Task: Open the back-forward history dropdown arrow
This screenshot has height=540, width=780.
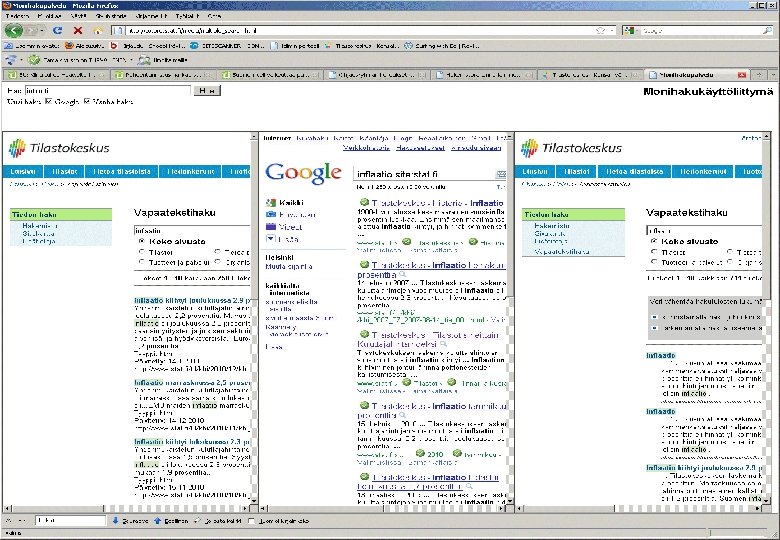Action: pyautogui.click(x=43, y=31)
